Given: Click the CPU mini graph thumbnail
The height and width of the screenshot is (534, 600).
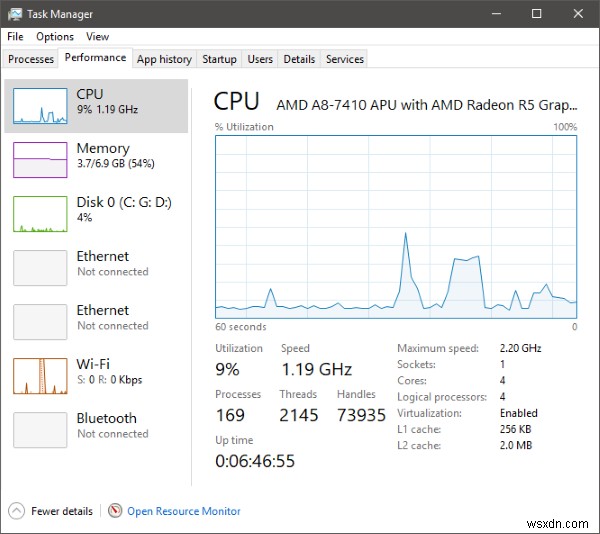Looking at the screenshot, I should 40,106.
